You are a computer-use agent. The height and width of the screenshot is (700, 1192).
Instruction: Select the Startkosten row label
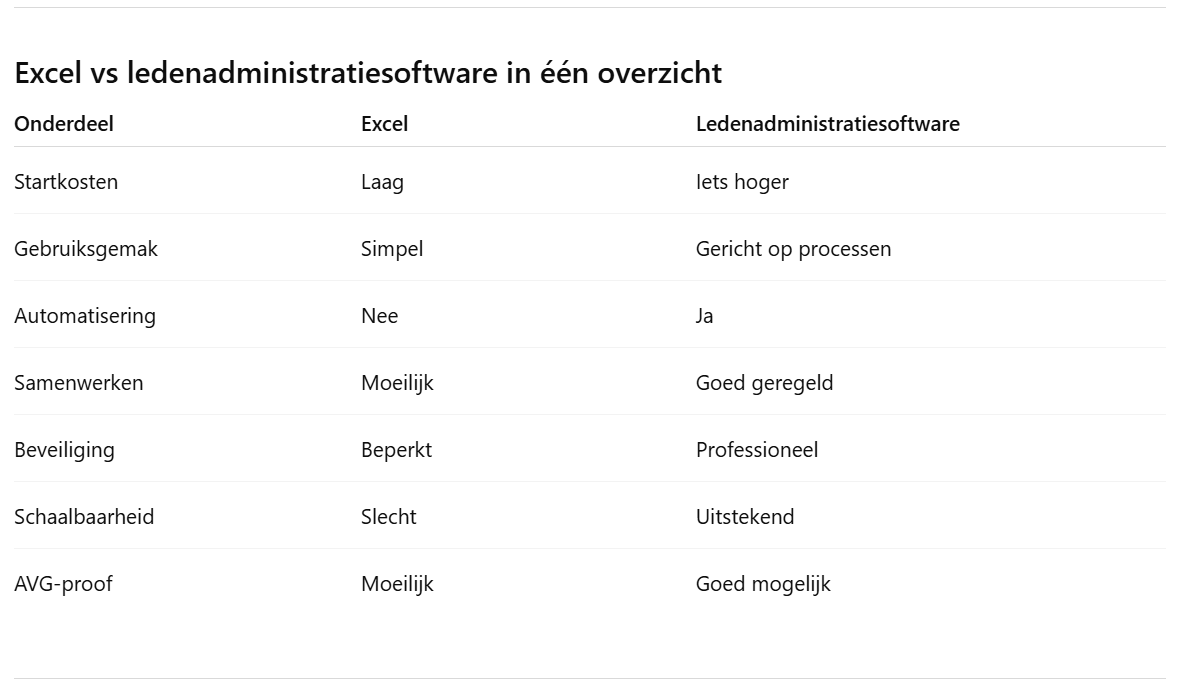click(x=66, y=182)
